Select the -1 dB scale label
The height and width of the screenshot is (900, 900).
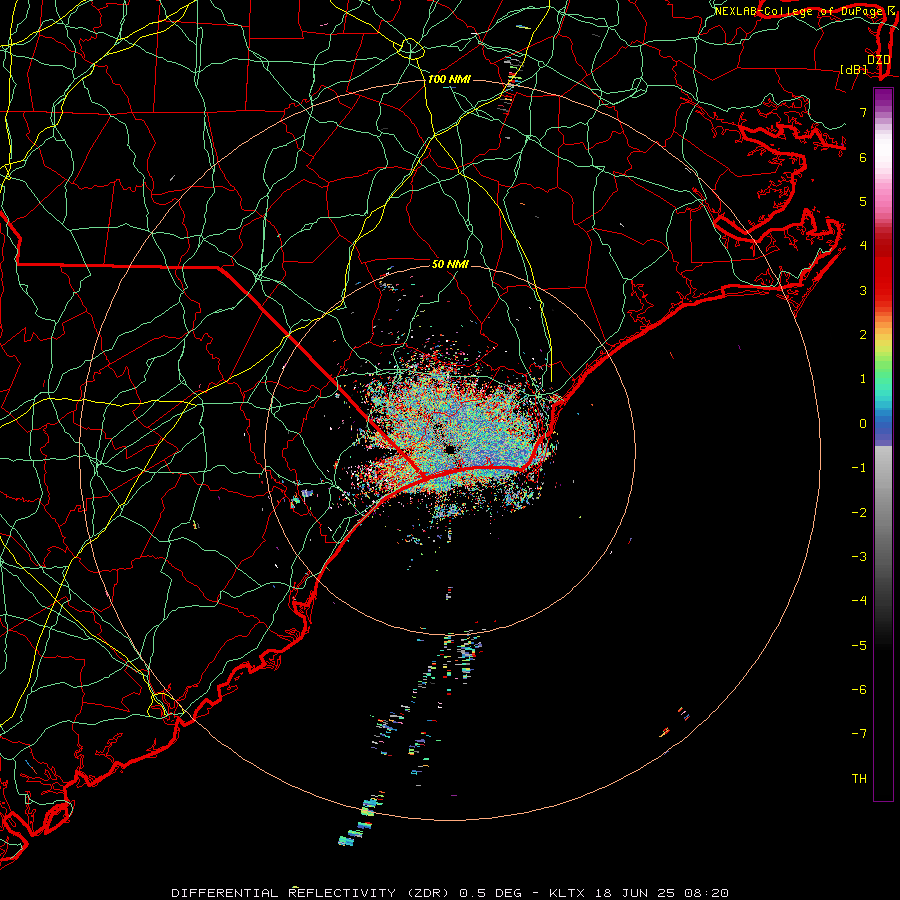(859, 468)
